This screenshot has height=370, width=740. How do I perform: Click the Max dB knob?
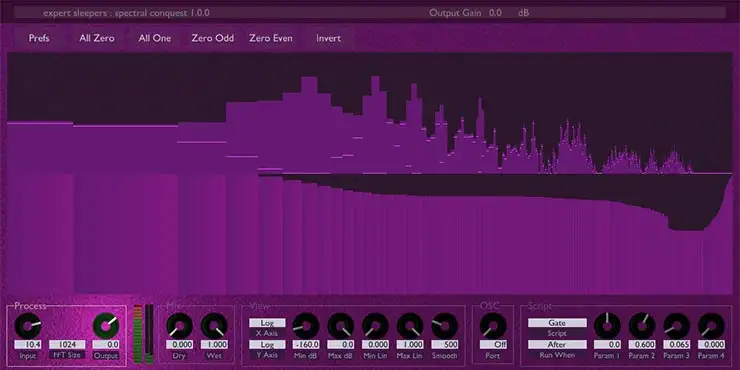click(x=341, y=326)
